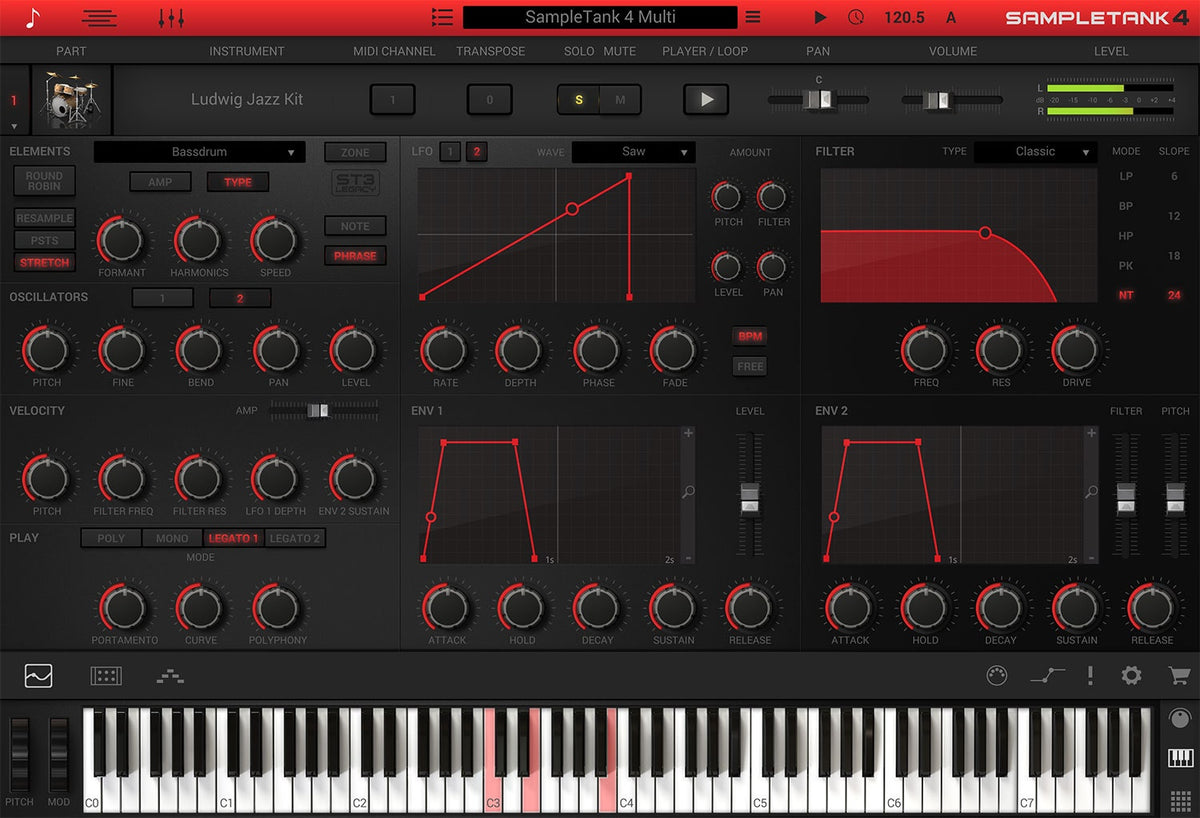Viewport: 1200px width, 818px height.
Task: Select MONO play mode
Action: pos(172,538)
